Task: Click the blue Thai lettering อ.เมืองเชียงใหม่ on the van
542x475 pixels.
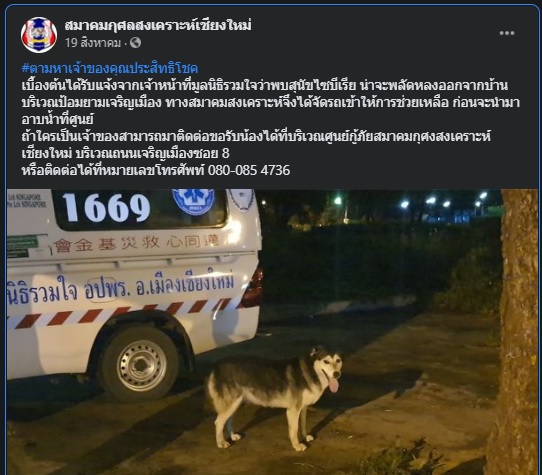Action: [185, 285]
